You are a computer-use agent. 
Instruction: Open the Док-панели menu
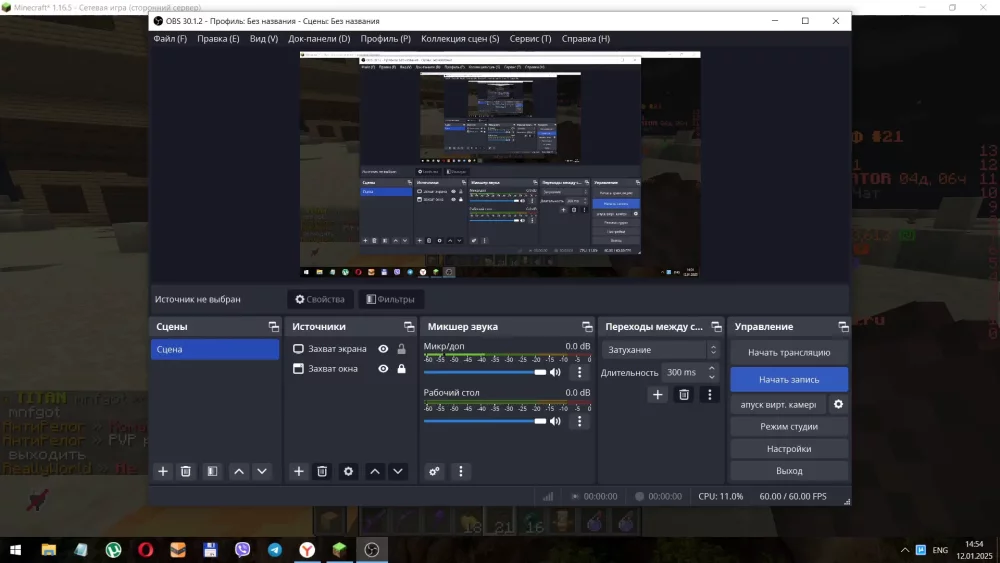(319, 38)
